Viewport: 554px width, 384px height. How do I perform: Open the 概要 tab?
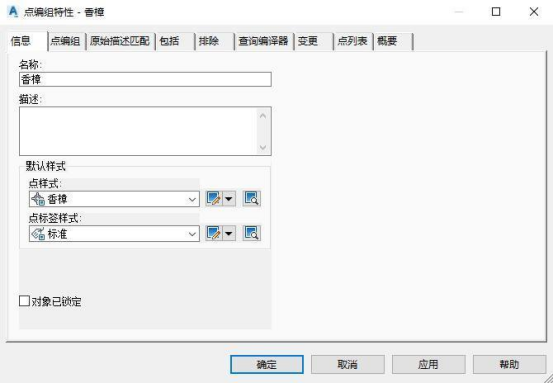coord(393,41)
